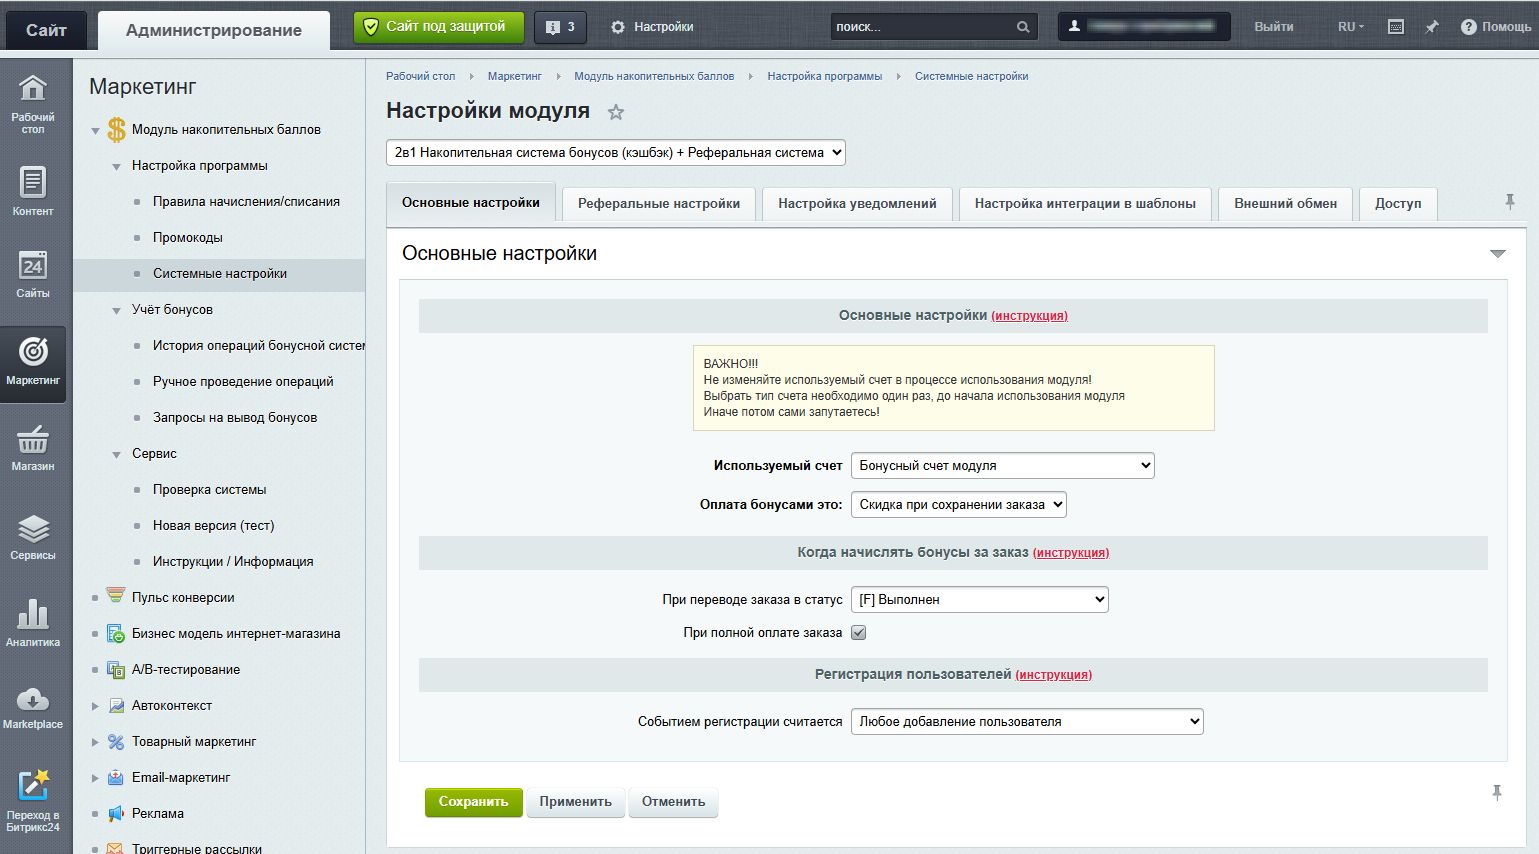This screenshot has width=1539, height=854.
Task: Open the При переводе заказа в статус dropdown
Action: [x=979, y=600]
